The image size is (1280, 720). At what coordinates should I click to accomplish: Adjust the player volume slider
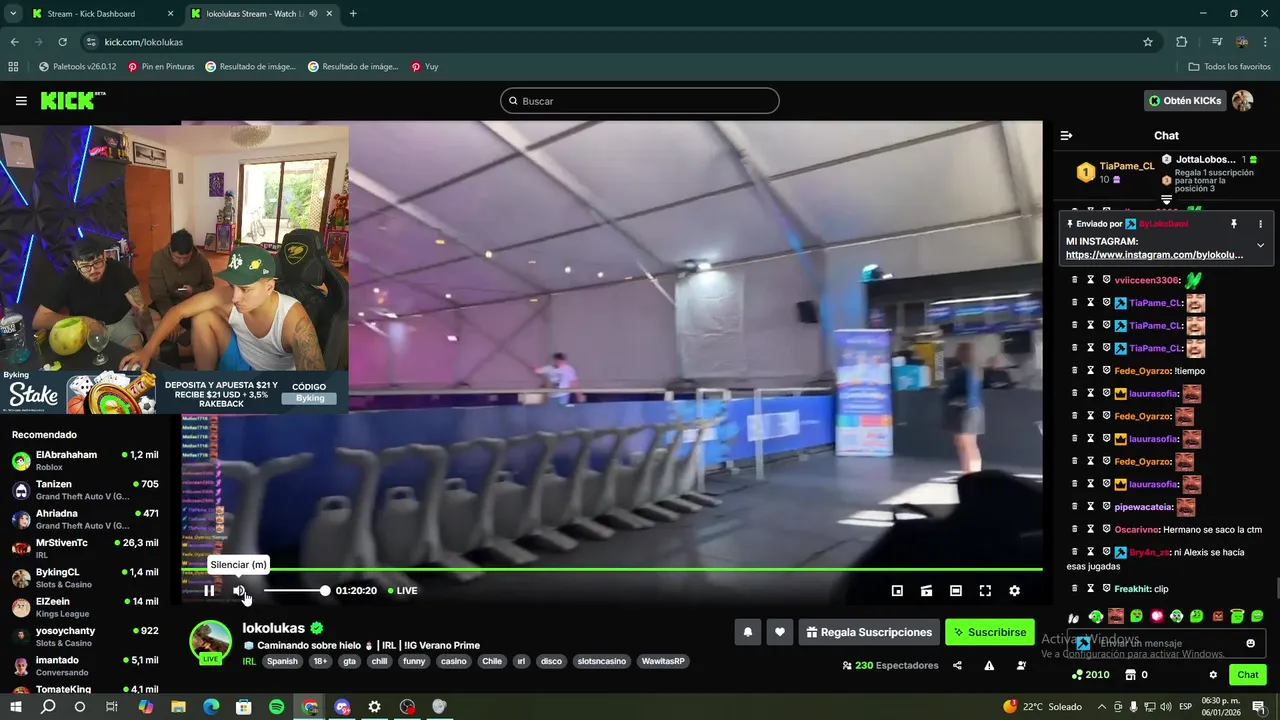click(x=295, y=591)
